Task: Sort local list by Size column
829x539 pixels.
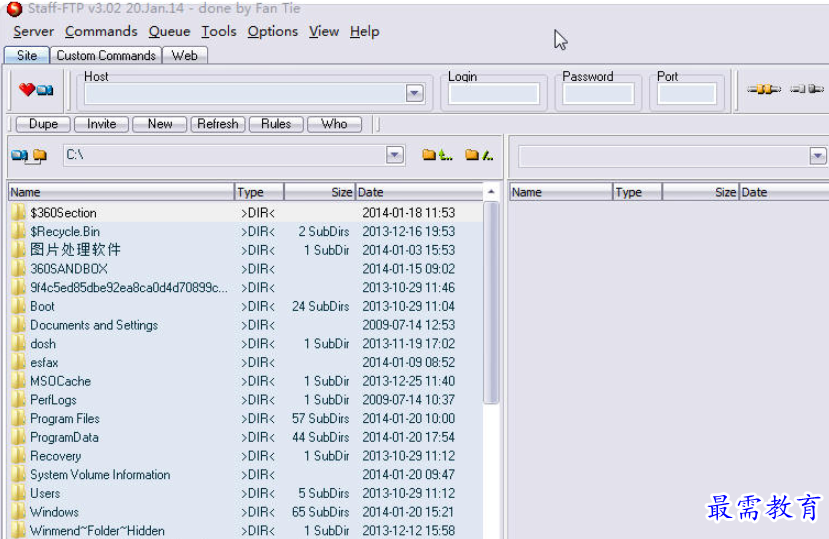Action: [319, 192]
